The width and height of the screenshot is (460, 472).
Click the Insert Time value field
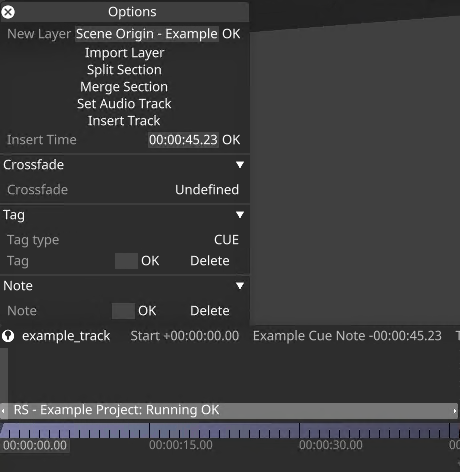[183, 140]
